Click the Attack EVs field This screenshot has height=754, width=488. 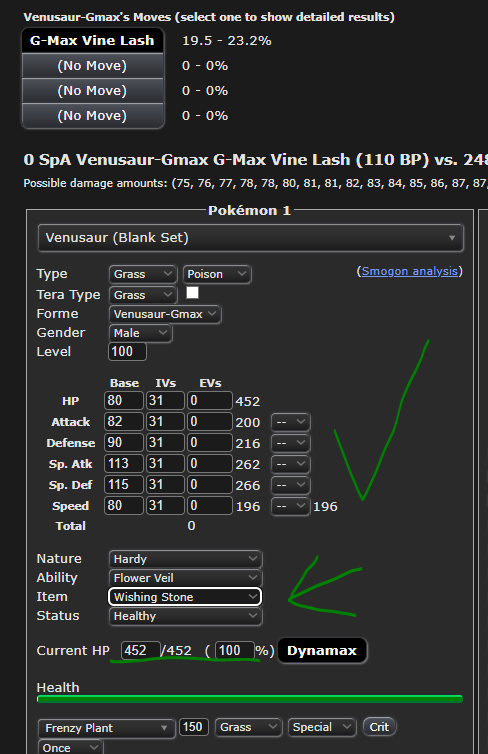pos(210,422)
